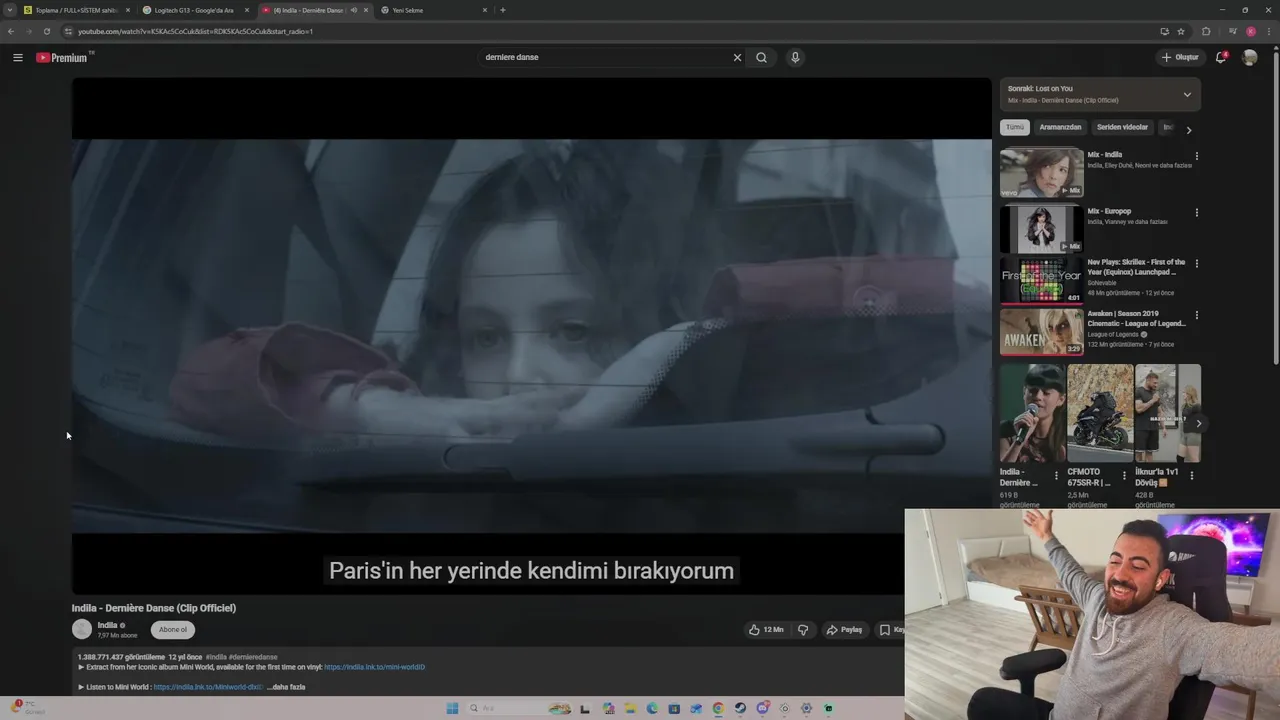Open 'Awaken | Season 2019 Cinematic' video title
The height and width of the screenshot is (720, 1280).
pyautogui.click(x=1136, y=318)
